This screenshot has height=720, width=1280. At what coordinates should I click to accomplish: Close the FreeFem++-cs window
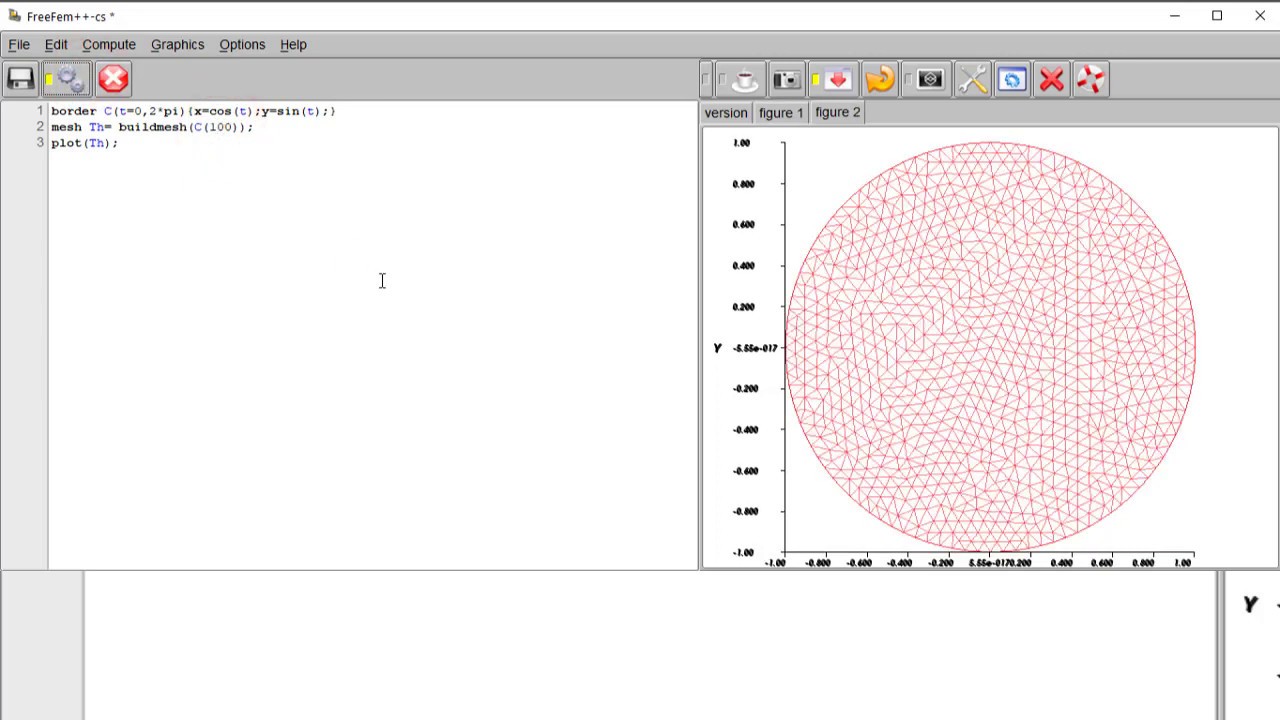click(1260, 16)
